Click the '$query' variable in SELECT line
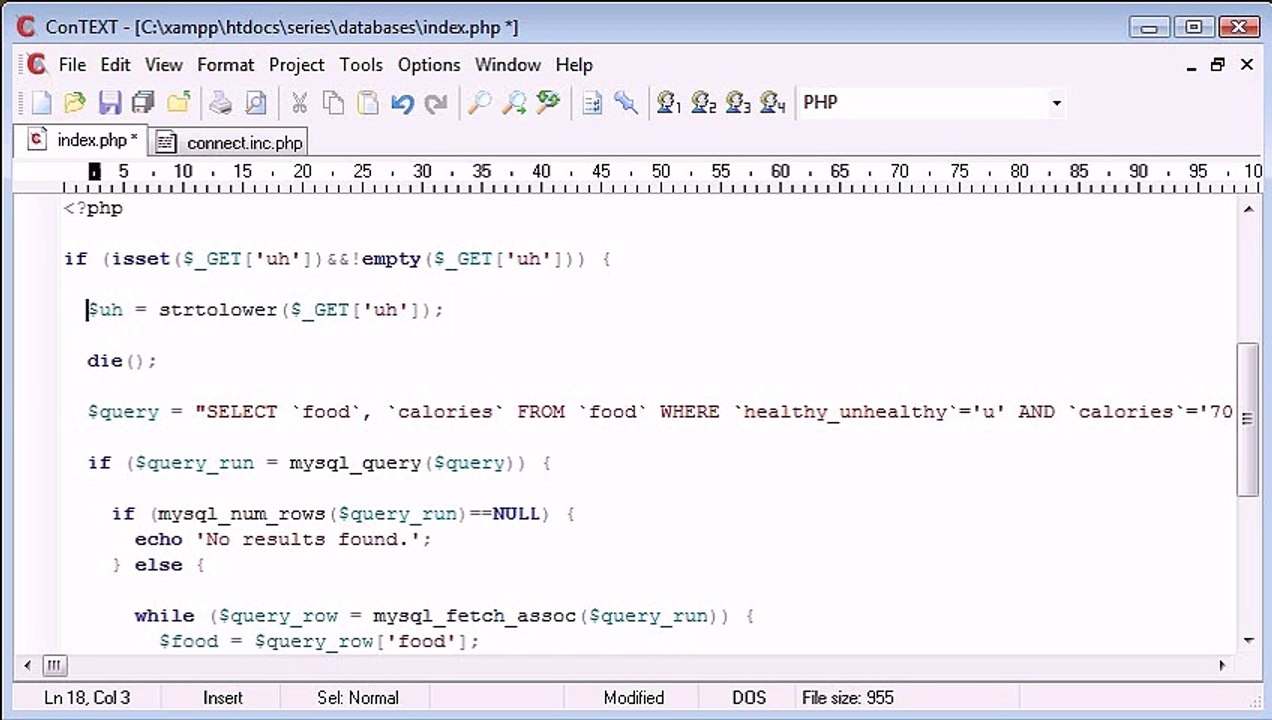 click(x=123, y=411)
